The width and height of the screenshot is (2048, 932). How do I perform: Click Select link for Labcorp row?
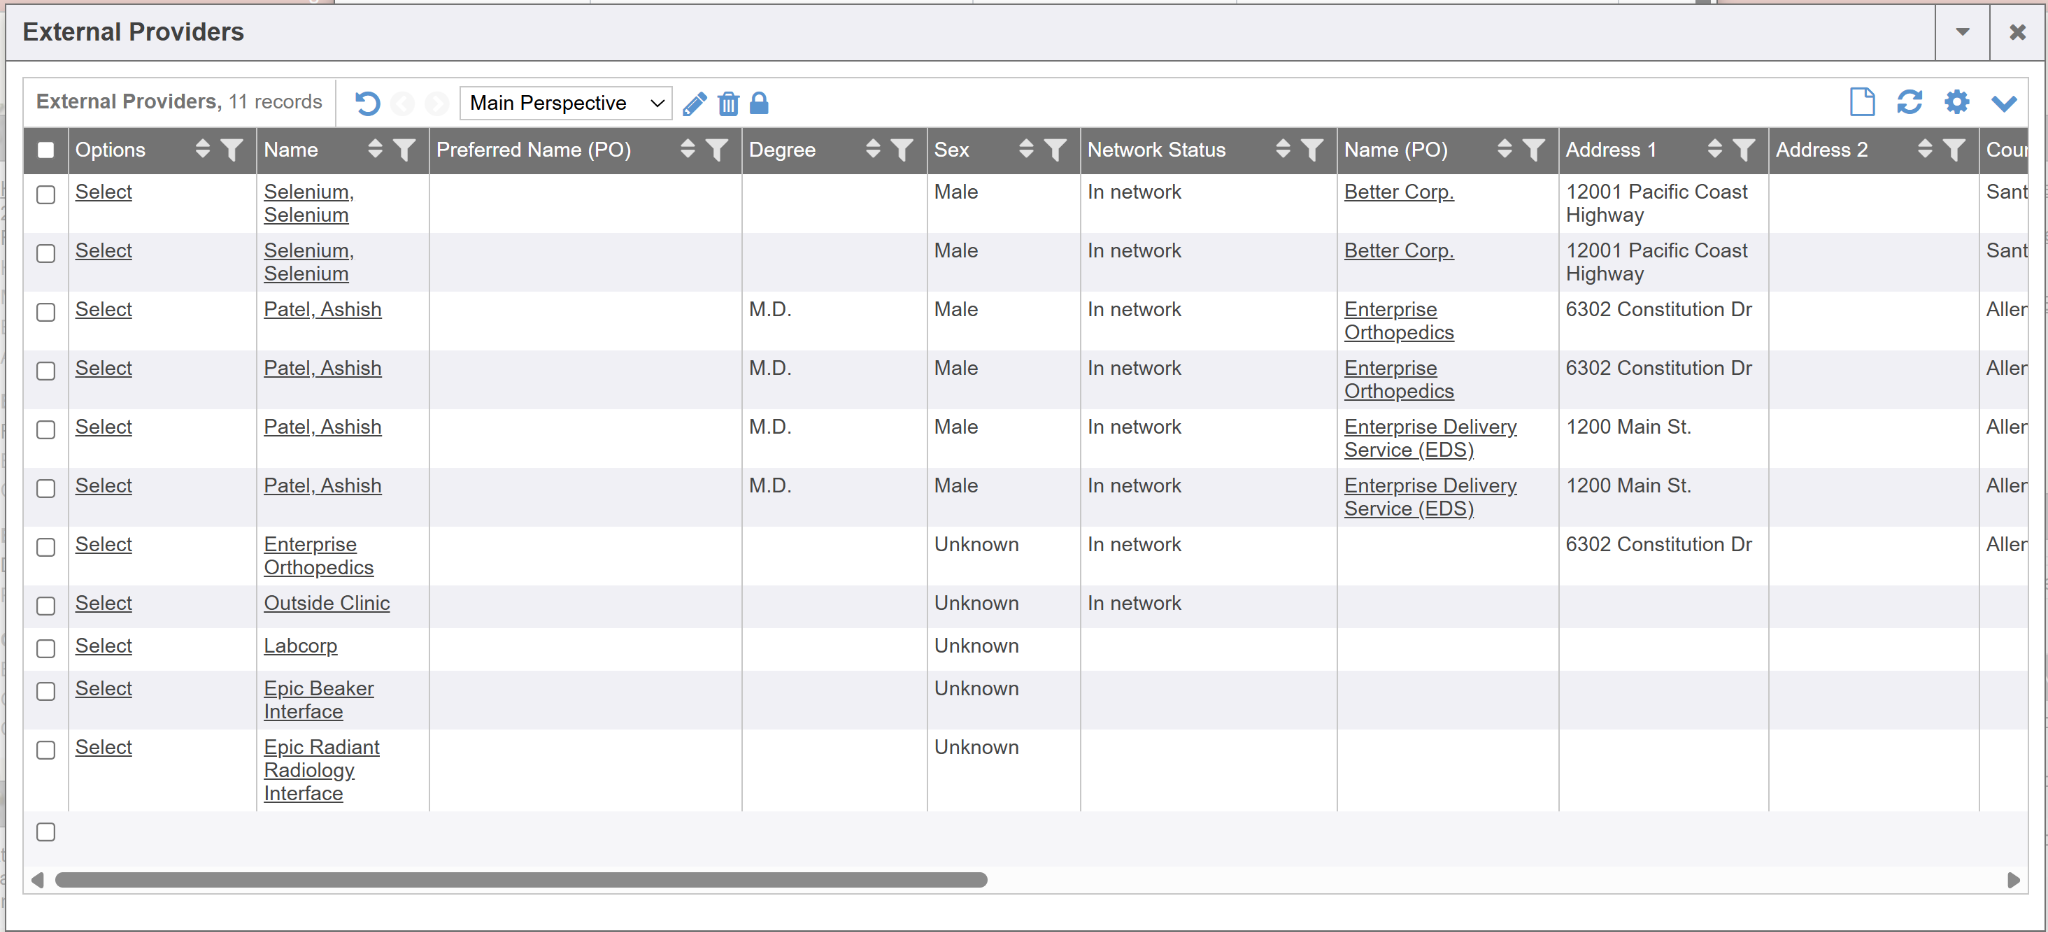coord(103,646)
